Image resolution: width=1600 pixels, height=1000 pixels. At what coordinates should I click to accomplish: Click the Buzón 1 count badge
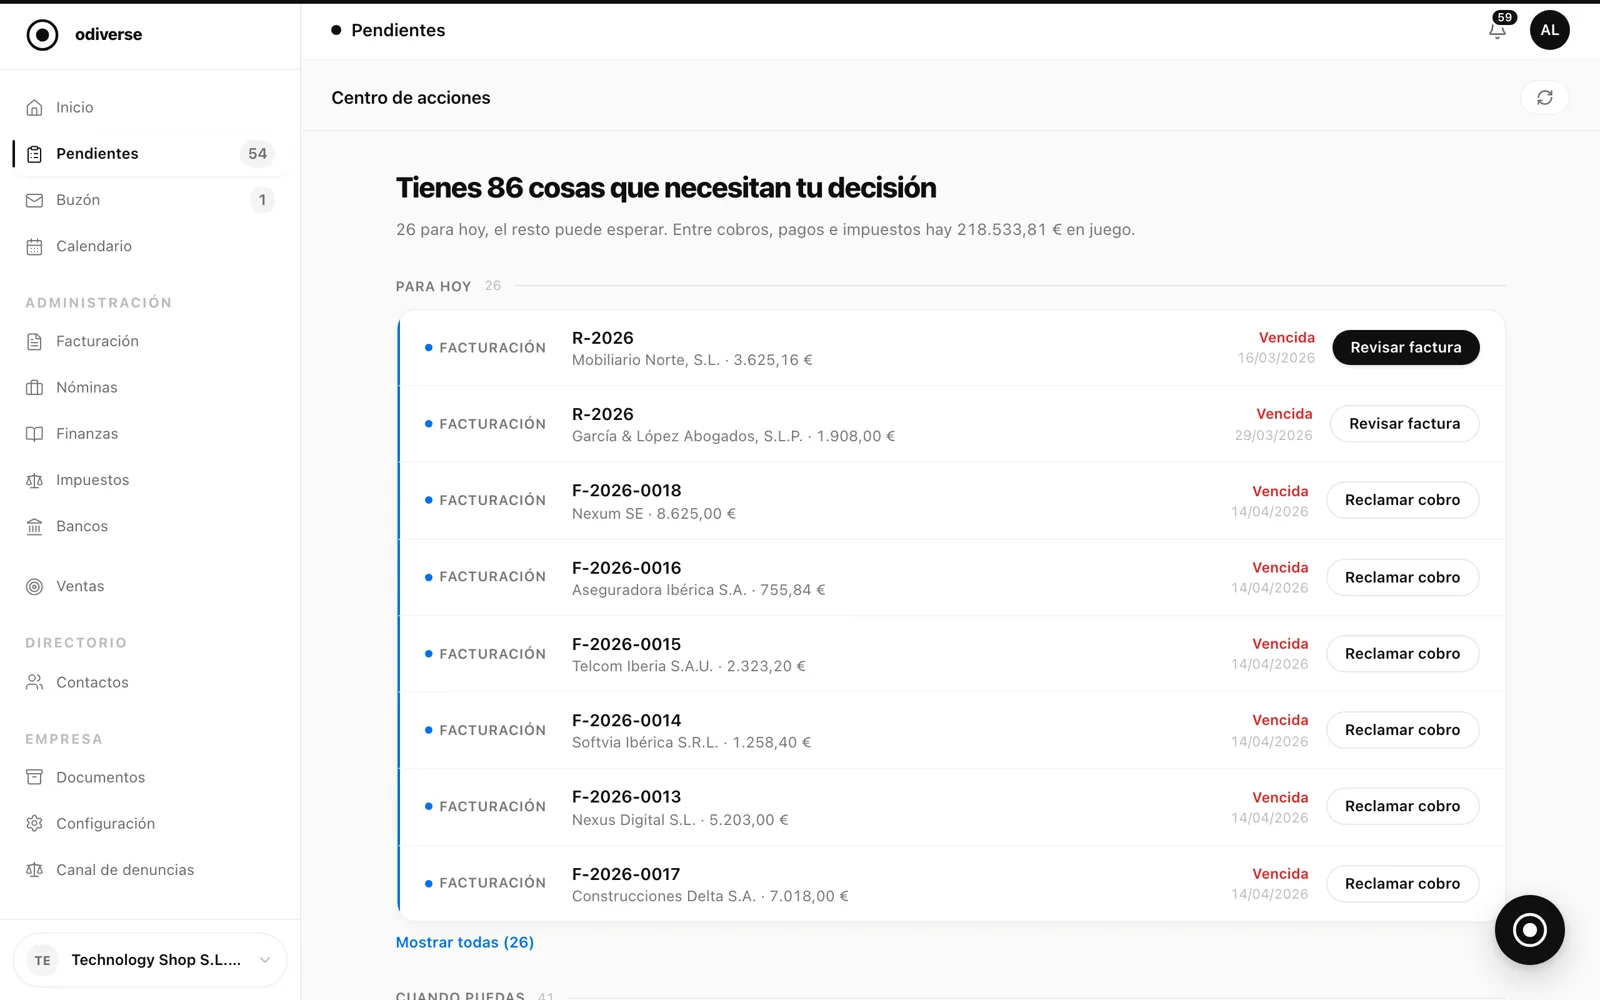(262, 200)
